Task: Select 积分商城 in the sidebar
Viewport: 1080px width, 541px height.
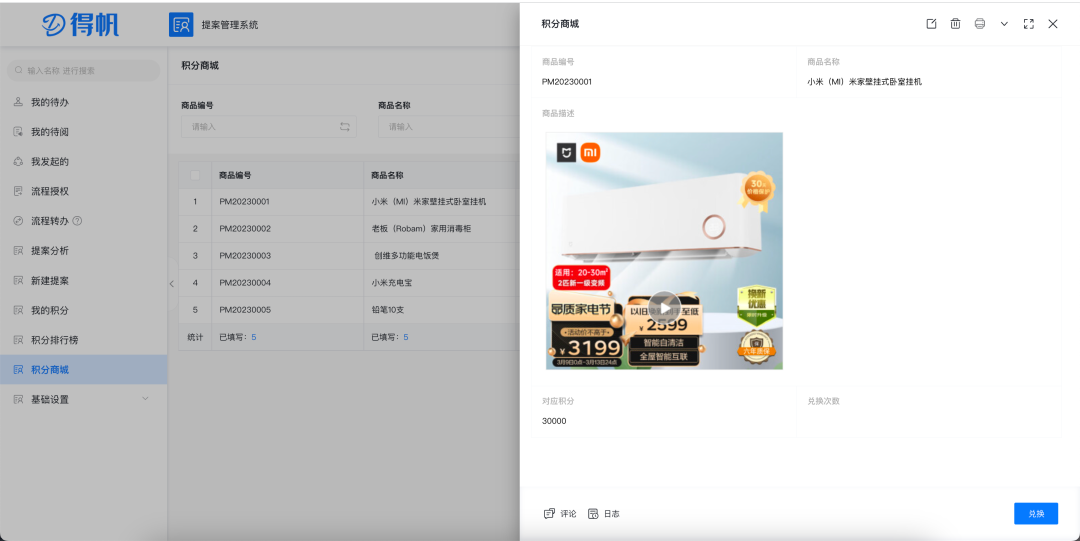Action: [x=83, y=369]
